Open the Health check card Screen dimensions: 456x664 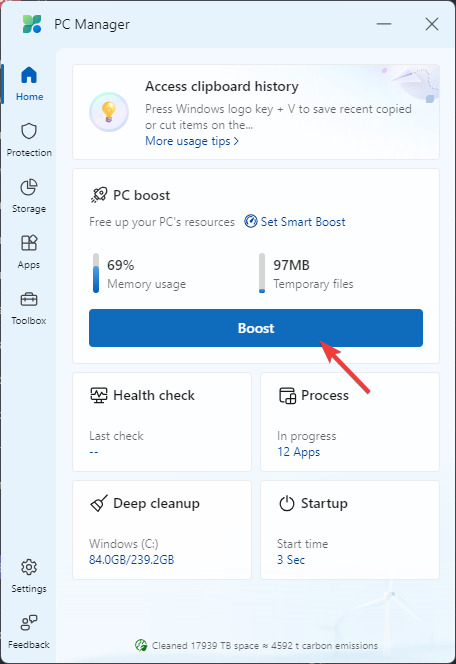162,422
